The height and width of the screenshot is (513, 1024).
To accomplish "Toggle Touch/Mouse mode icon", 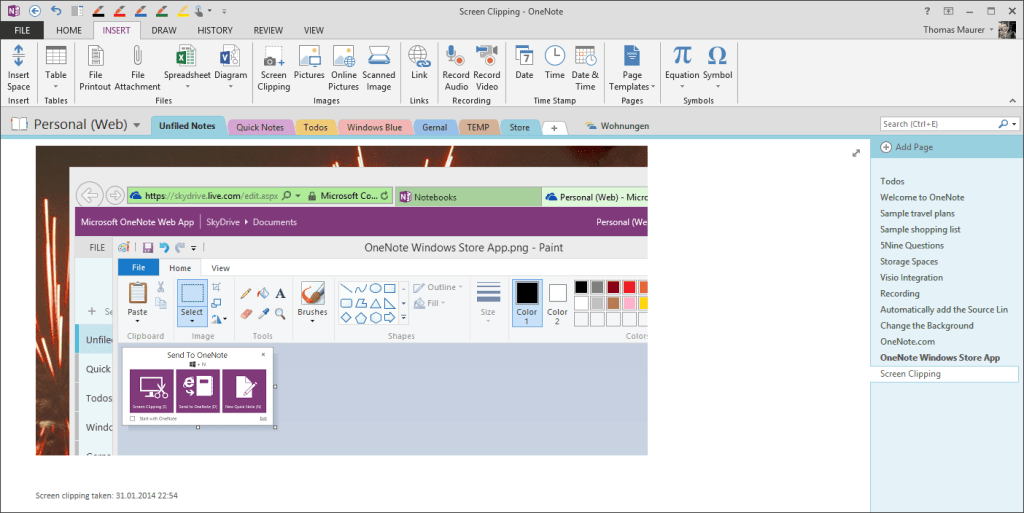I will click(x=200, y=11).
